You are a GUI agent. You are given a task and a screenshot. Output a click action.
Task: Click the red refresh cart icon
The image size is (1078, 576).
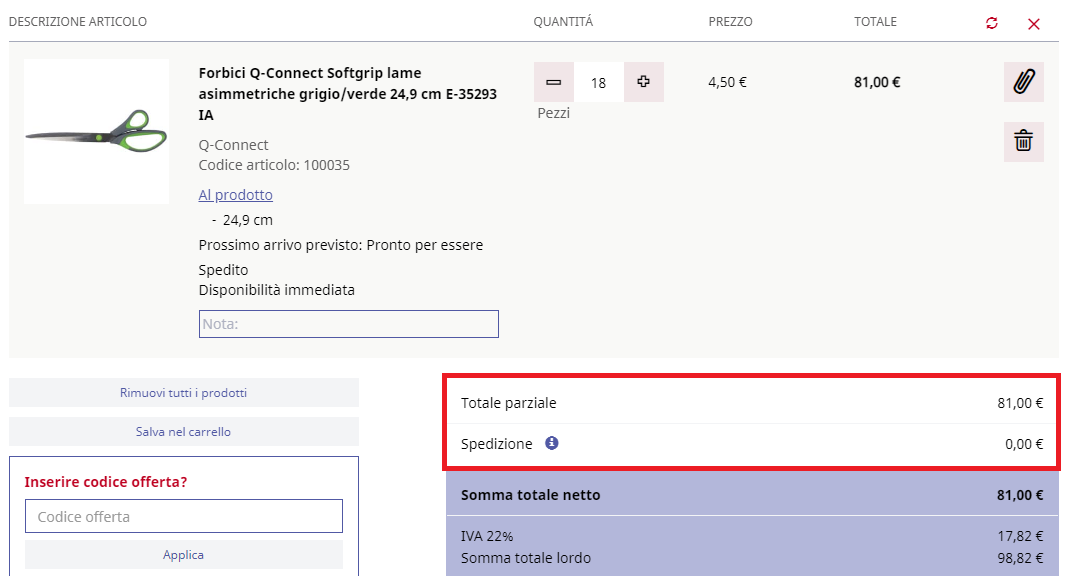pyautogui.click(x=991, y=23)
